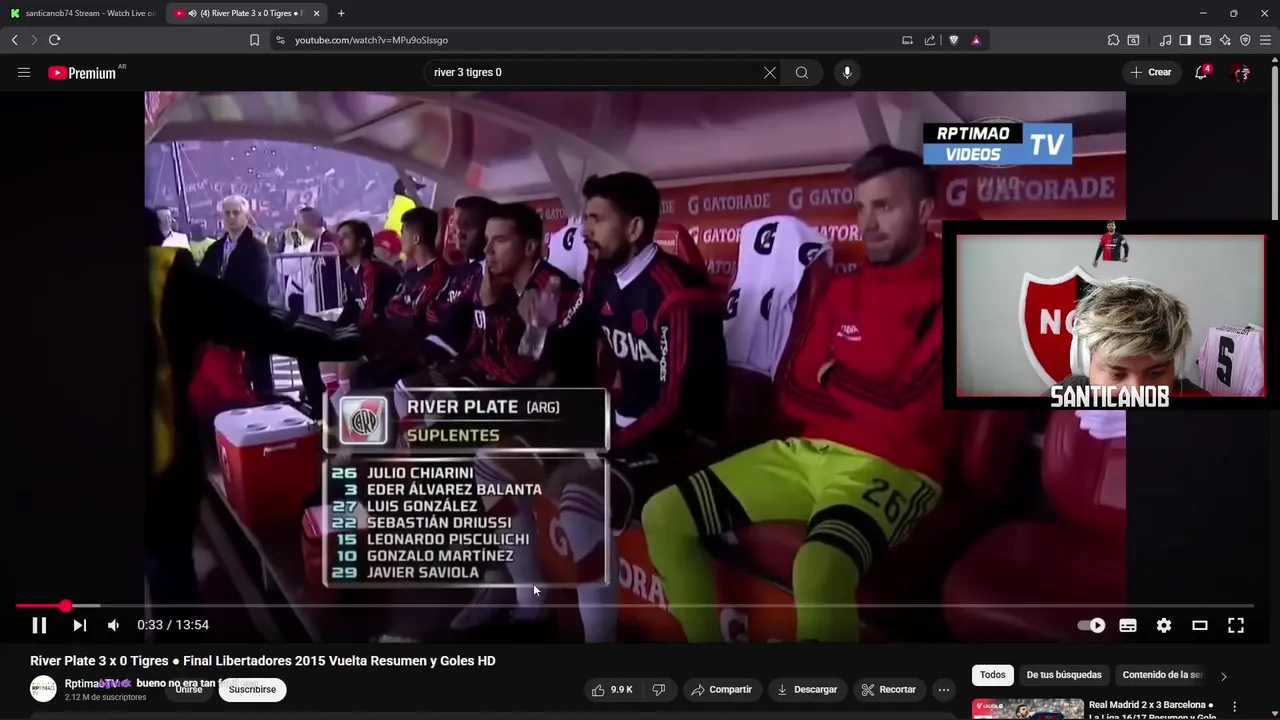Expand more filter chips with right arrow

point(1223,676)
